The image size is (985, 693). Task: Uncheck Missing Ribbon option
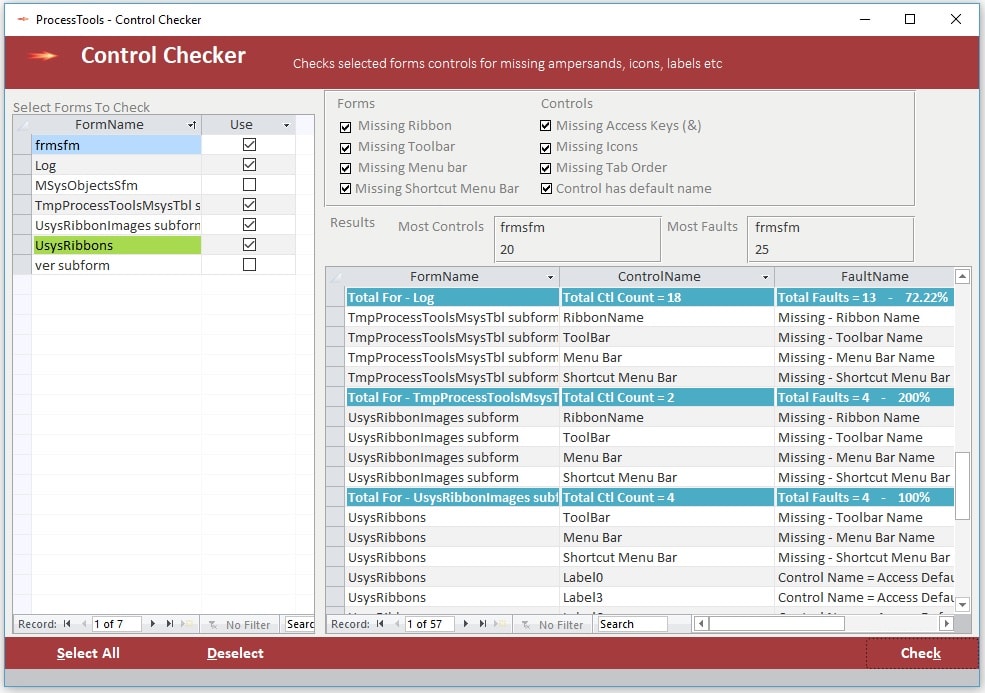click(x=346, y=127)
